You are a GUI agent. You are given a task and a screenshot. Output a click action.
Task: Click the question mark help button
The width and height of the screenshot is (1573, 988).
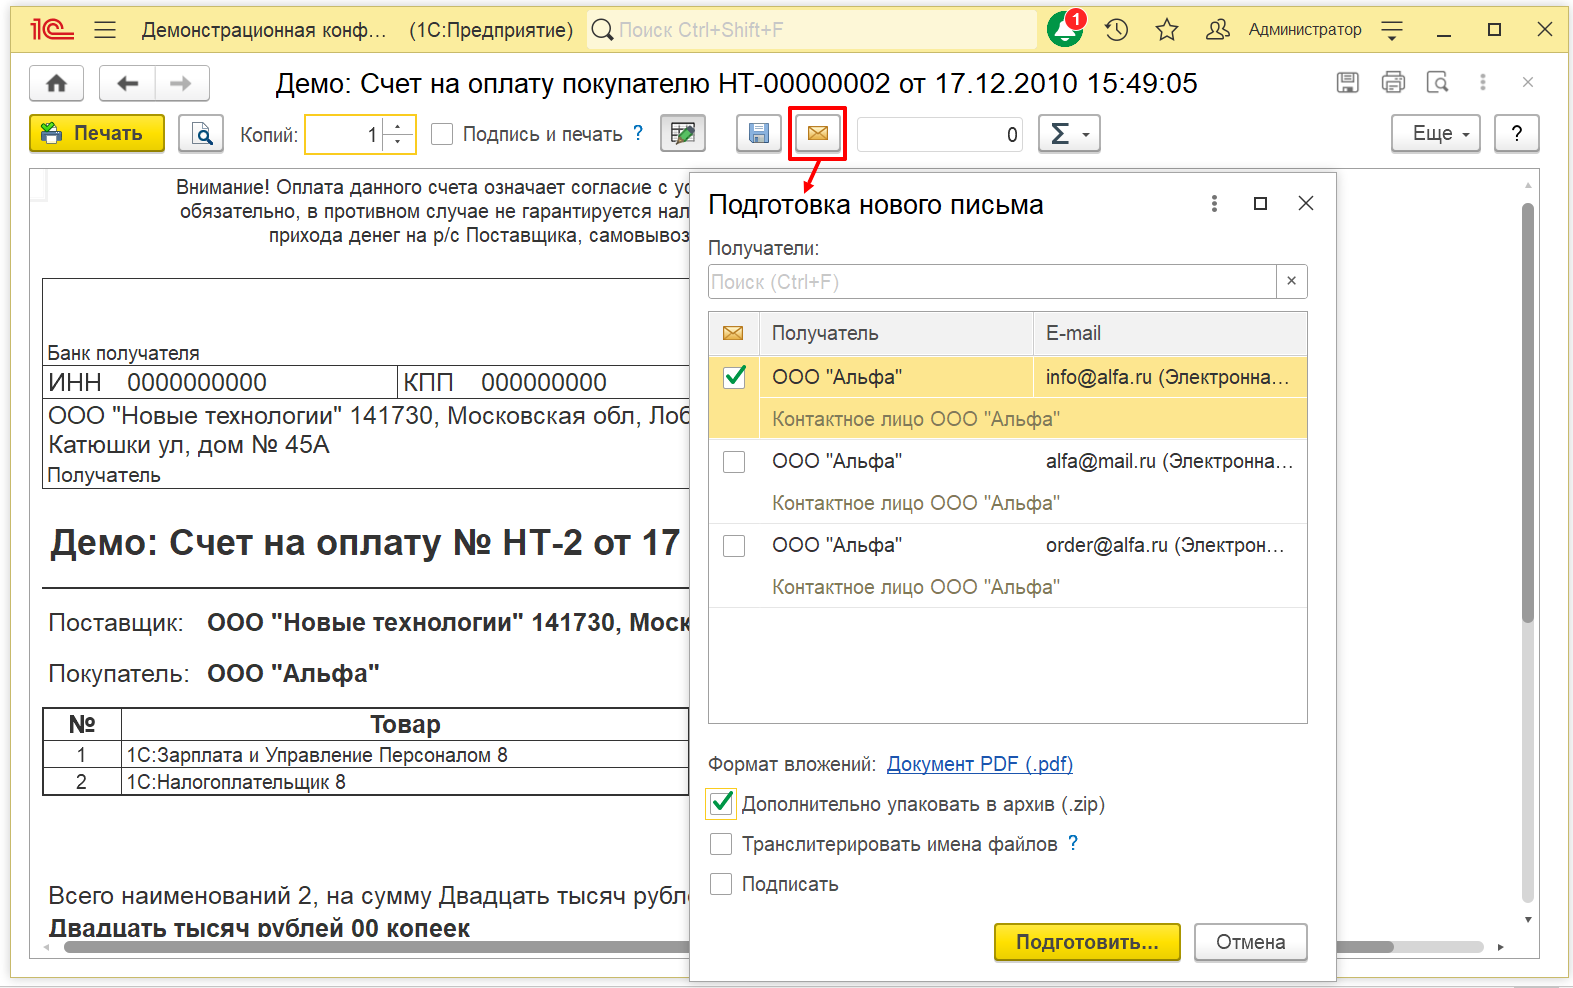[x=1517, y=133]
